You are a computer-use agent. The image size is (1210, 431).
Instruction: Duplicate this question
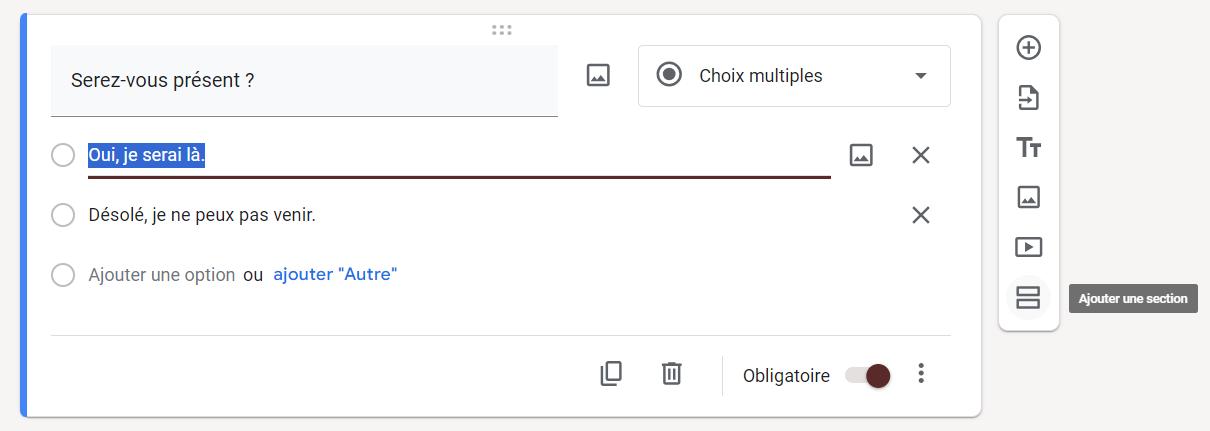tap(611, 374)
